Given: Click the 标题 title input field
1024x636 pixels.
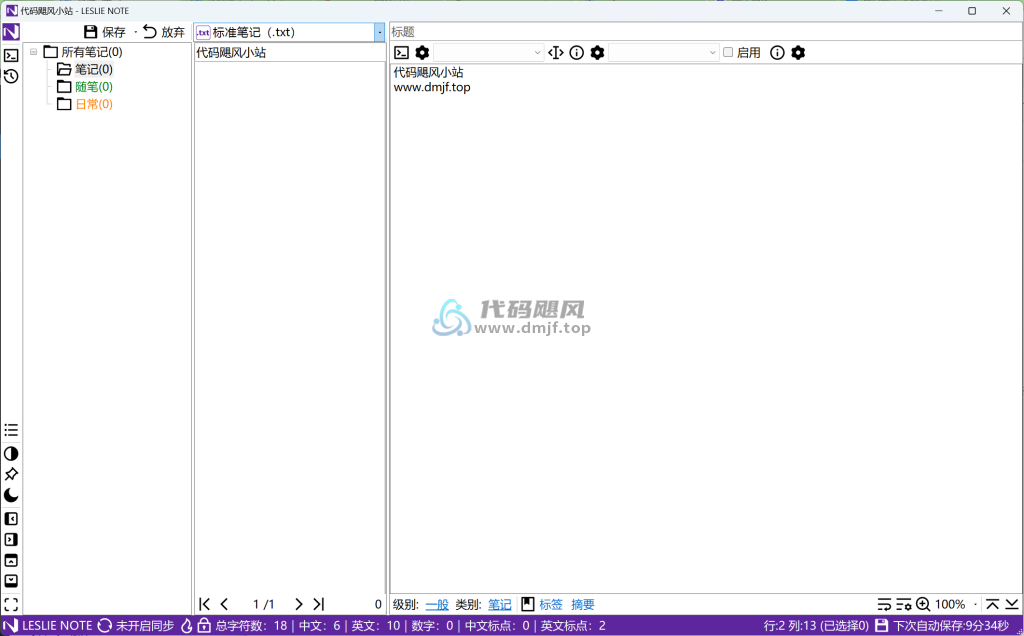Looking at the screenshot, I should coord(705,32).
